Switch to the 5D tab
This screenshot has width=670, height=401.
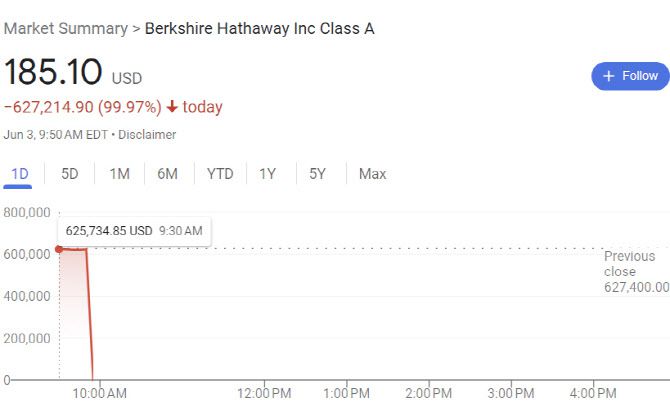click(69, 174)
